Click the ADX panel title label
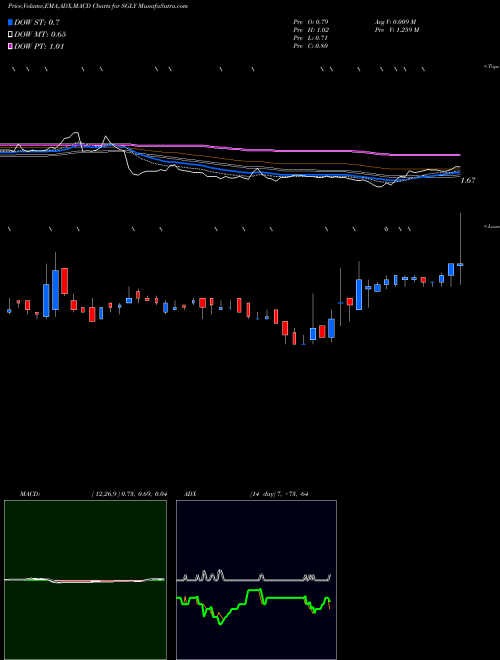Screen dimensions: 500x660 coord(190,494)
